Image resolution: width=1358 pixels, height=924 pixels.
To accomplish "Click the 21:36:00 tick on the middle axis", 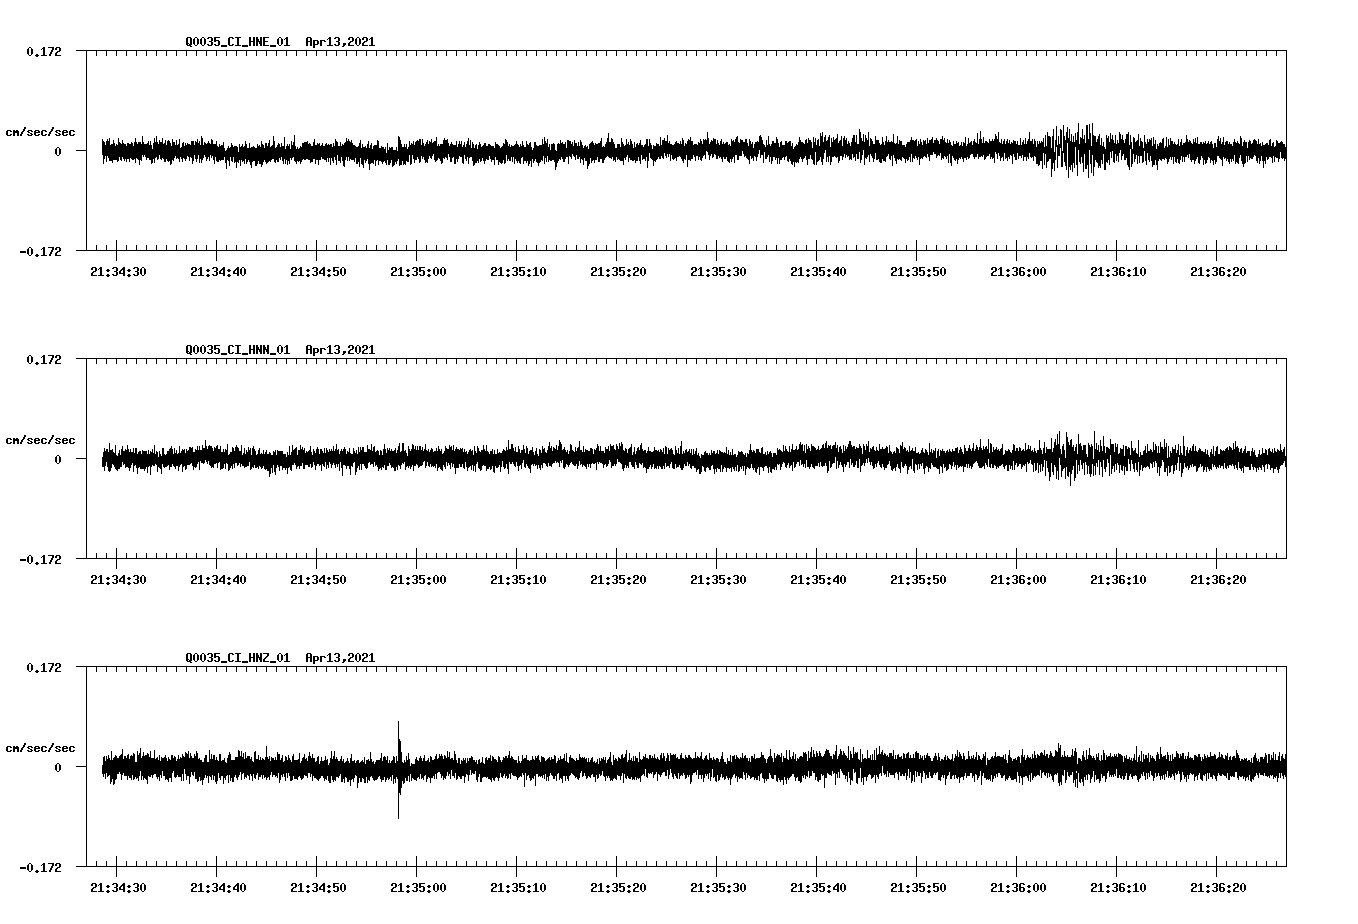I will coord(1019,577).
